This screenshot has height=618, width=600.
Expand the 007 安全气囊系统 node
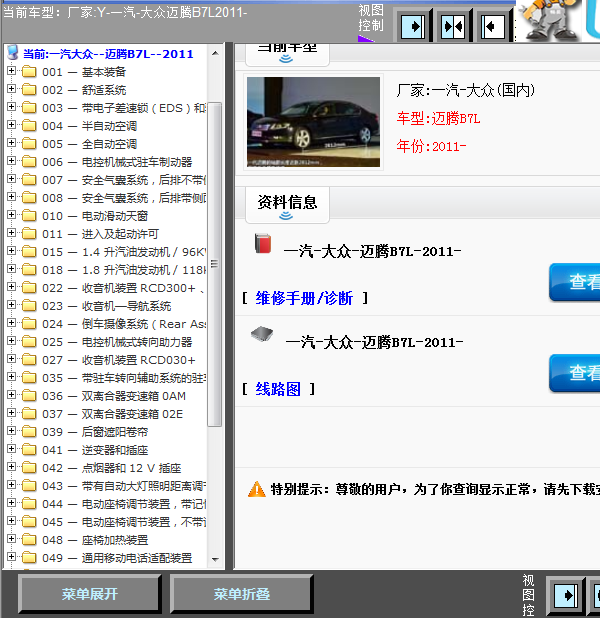point(11,179)
